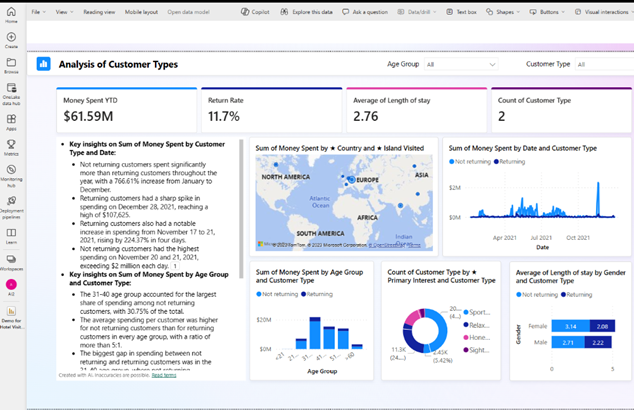Toggle the Not returning legend in the date chart
Screen dimensions: 634x410
coord(472,160)
